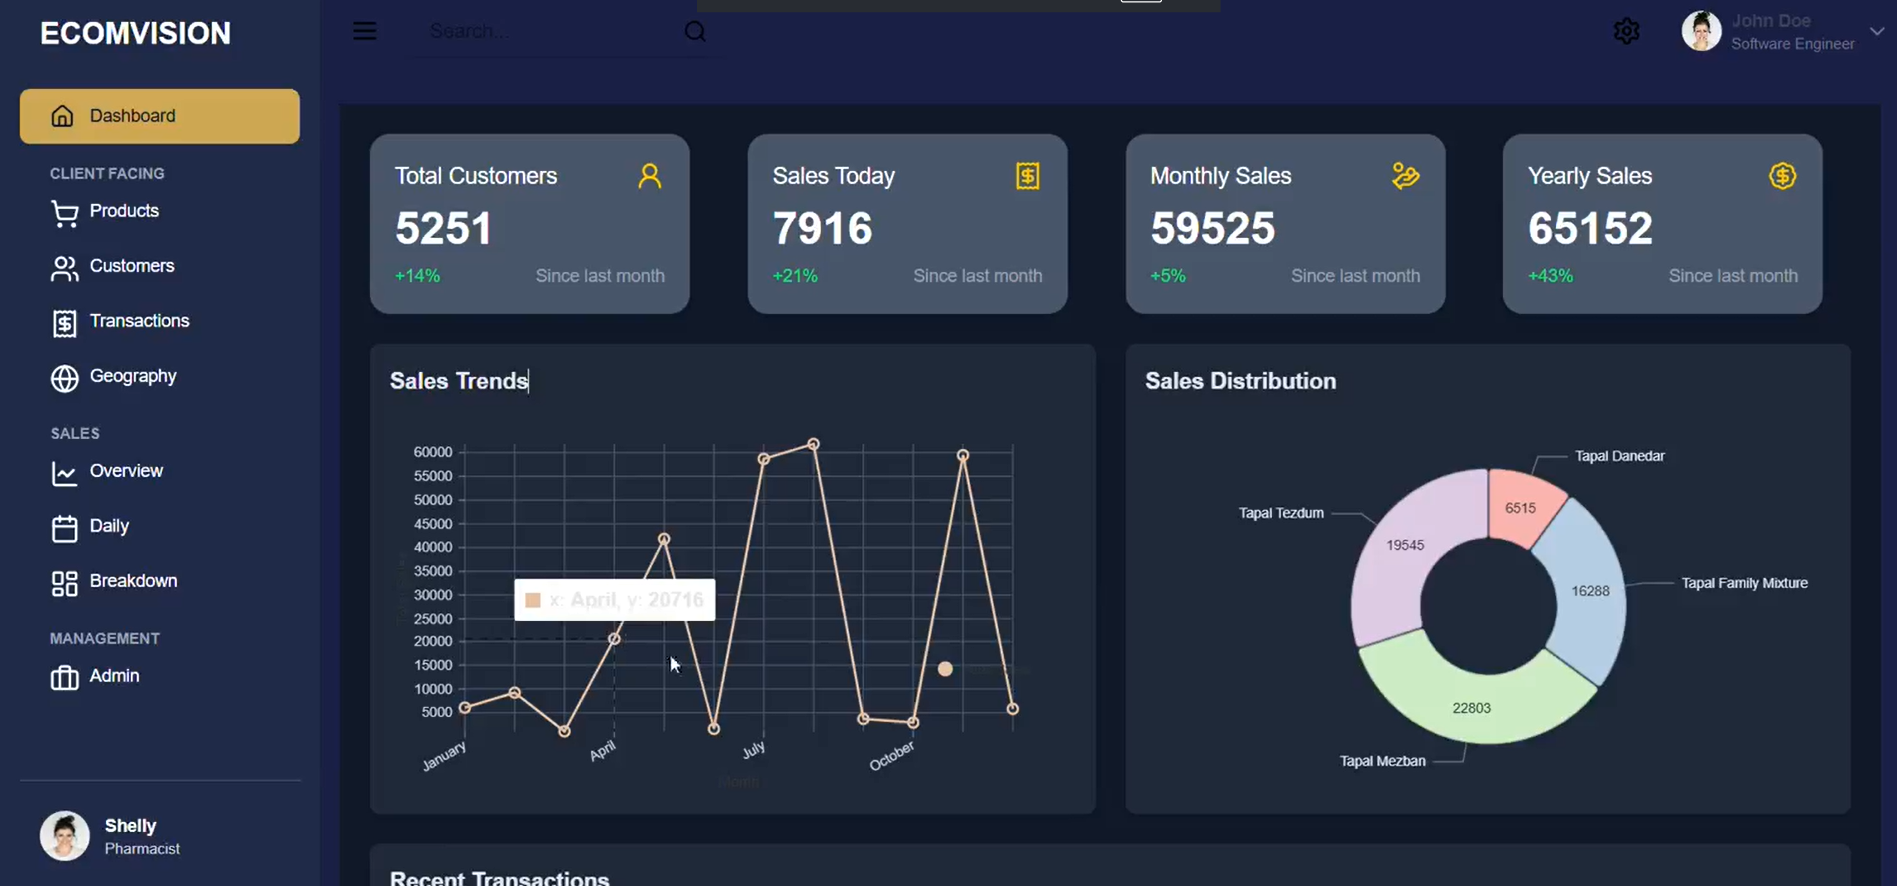The image size is (1897, 886).
Task: Click the Total Customers person icon
Action: click(649, 176)
